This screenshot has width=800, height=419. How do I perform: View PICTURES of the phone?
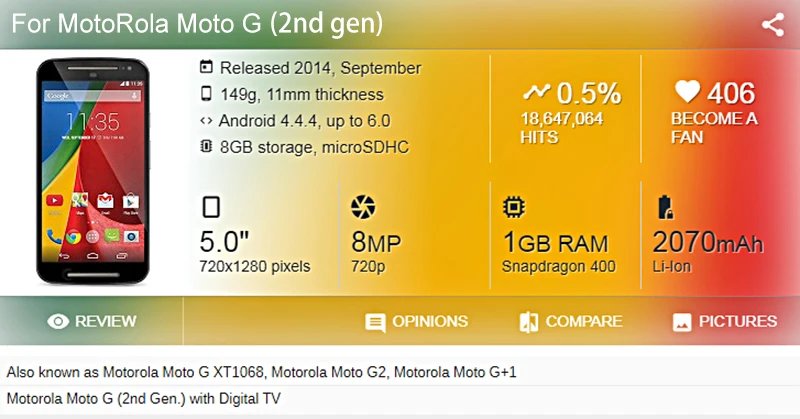click(737, 322)
